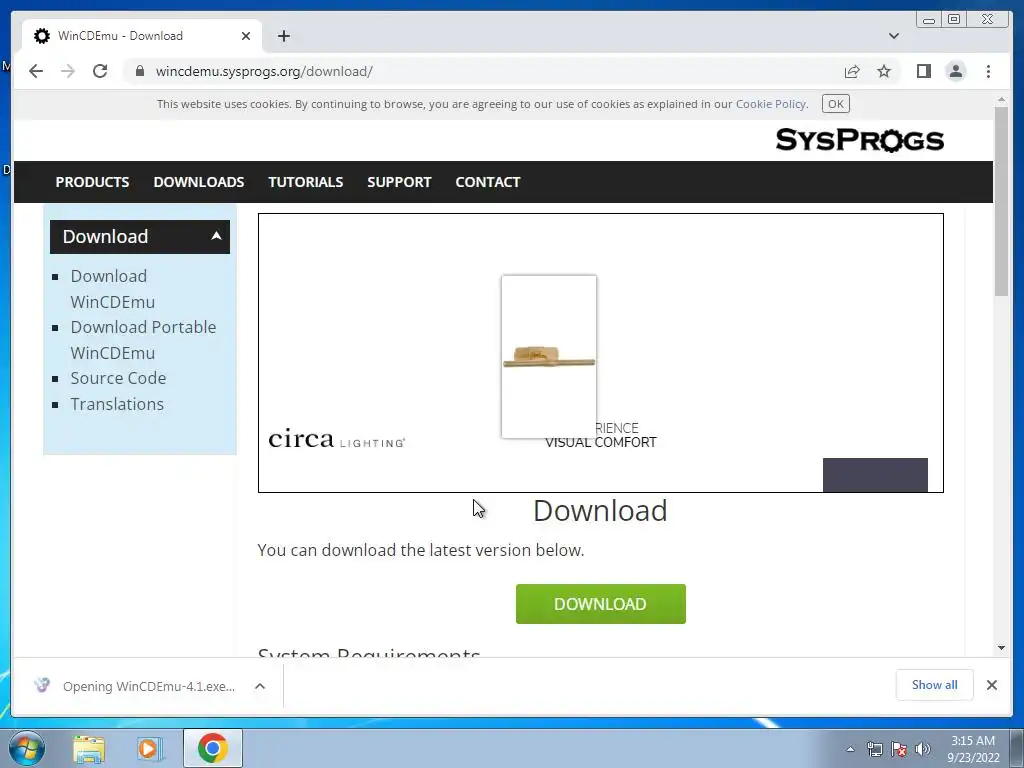Viewport: 1024px width, 768px height.
Task: Select the WinCDEmu - Download tab
Action: (142, 36)
